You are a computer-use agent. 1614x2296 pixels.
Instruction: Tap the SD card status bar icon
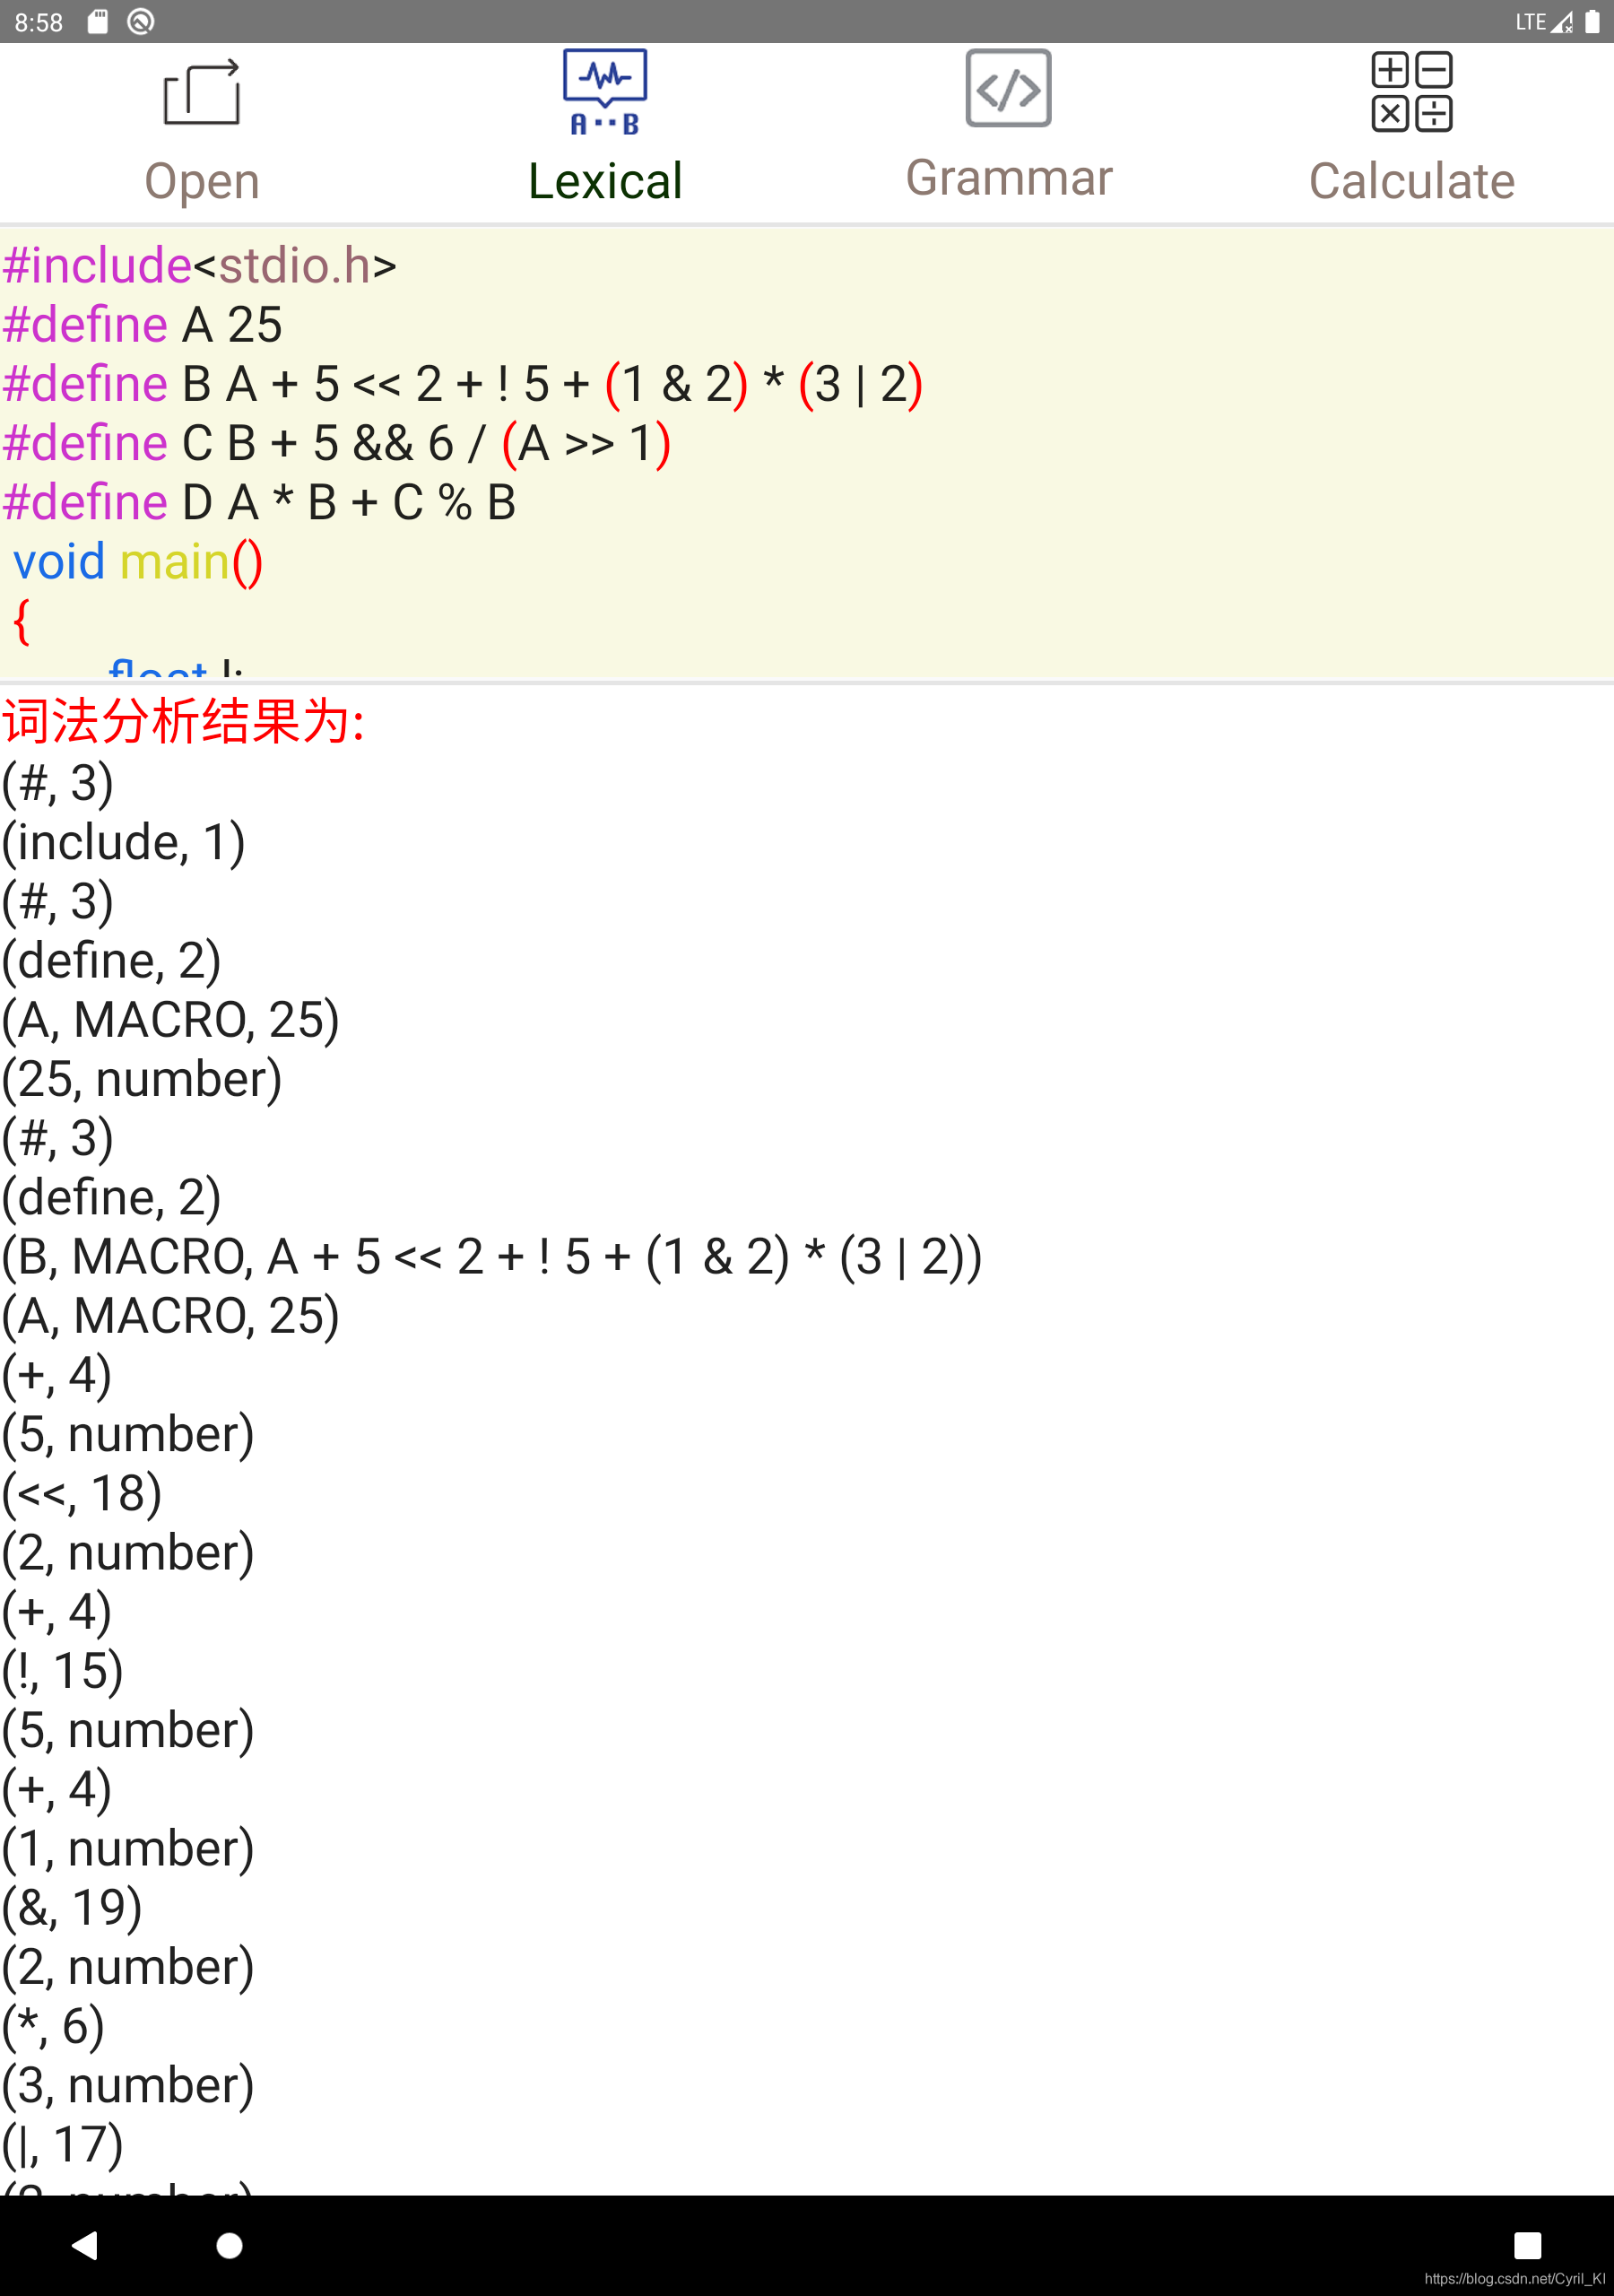[x=97, y=21]
